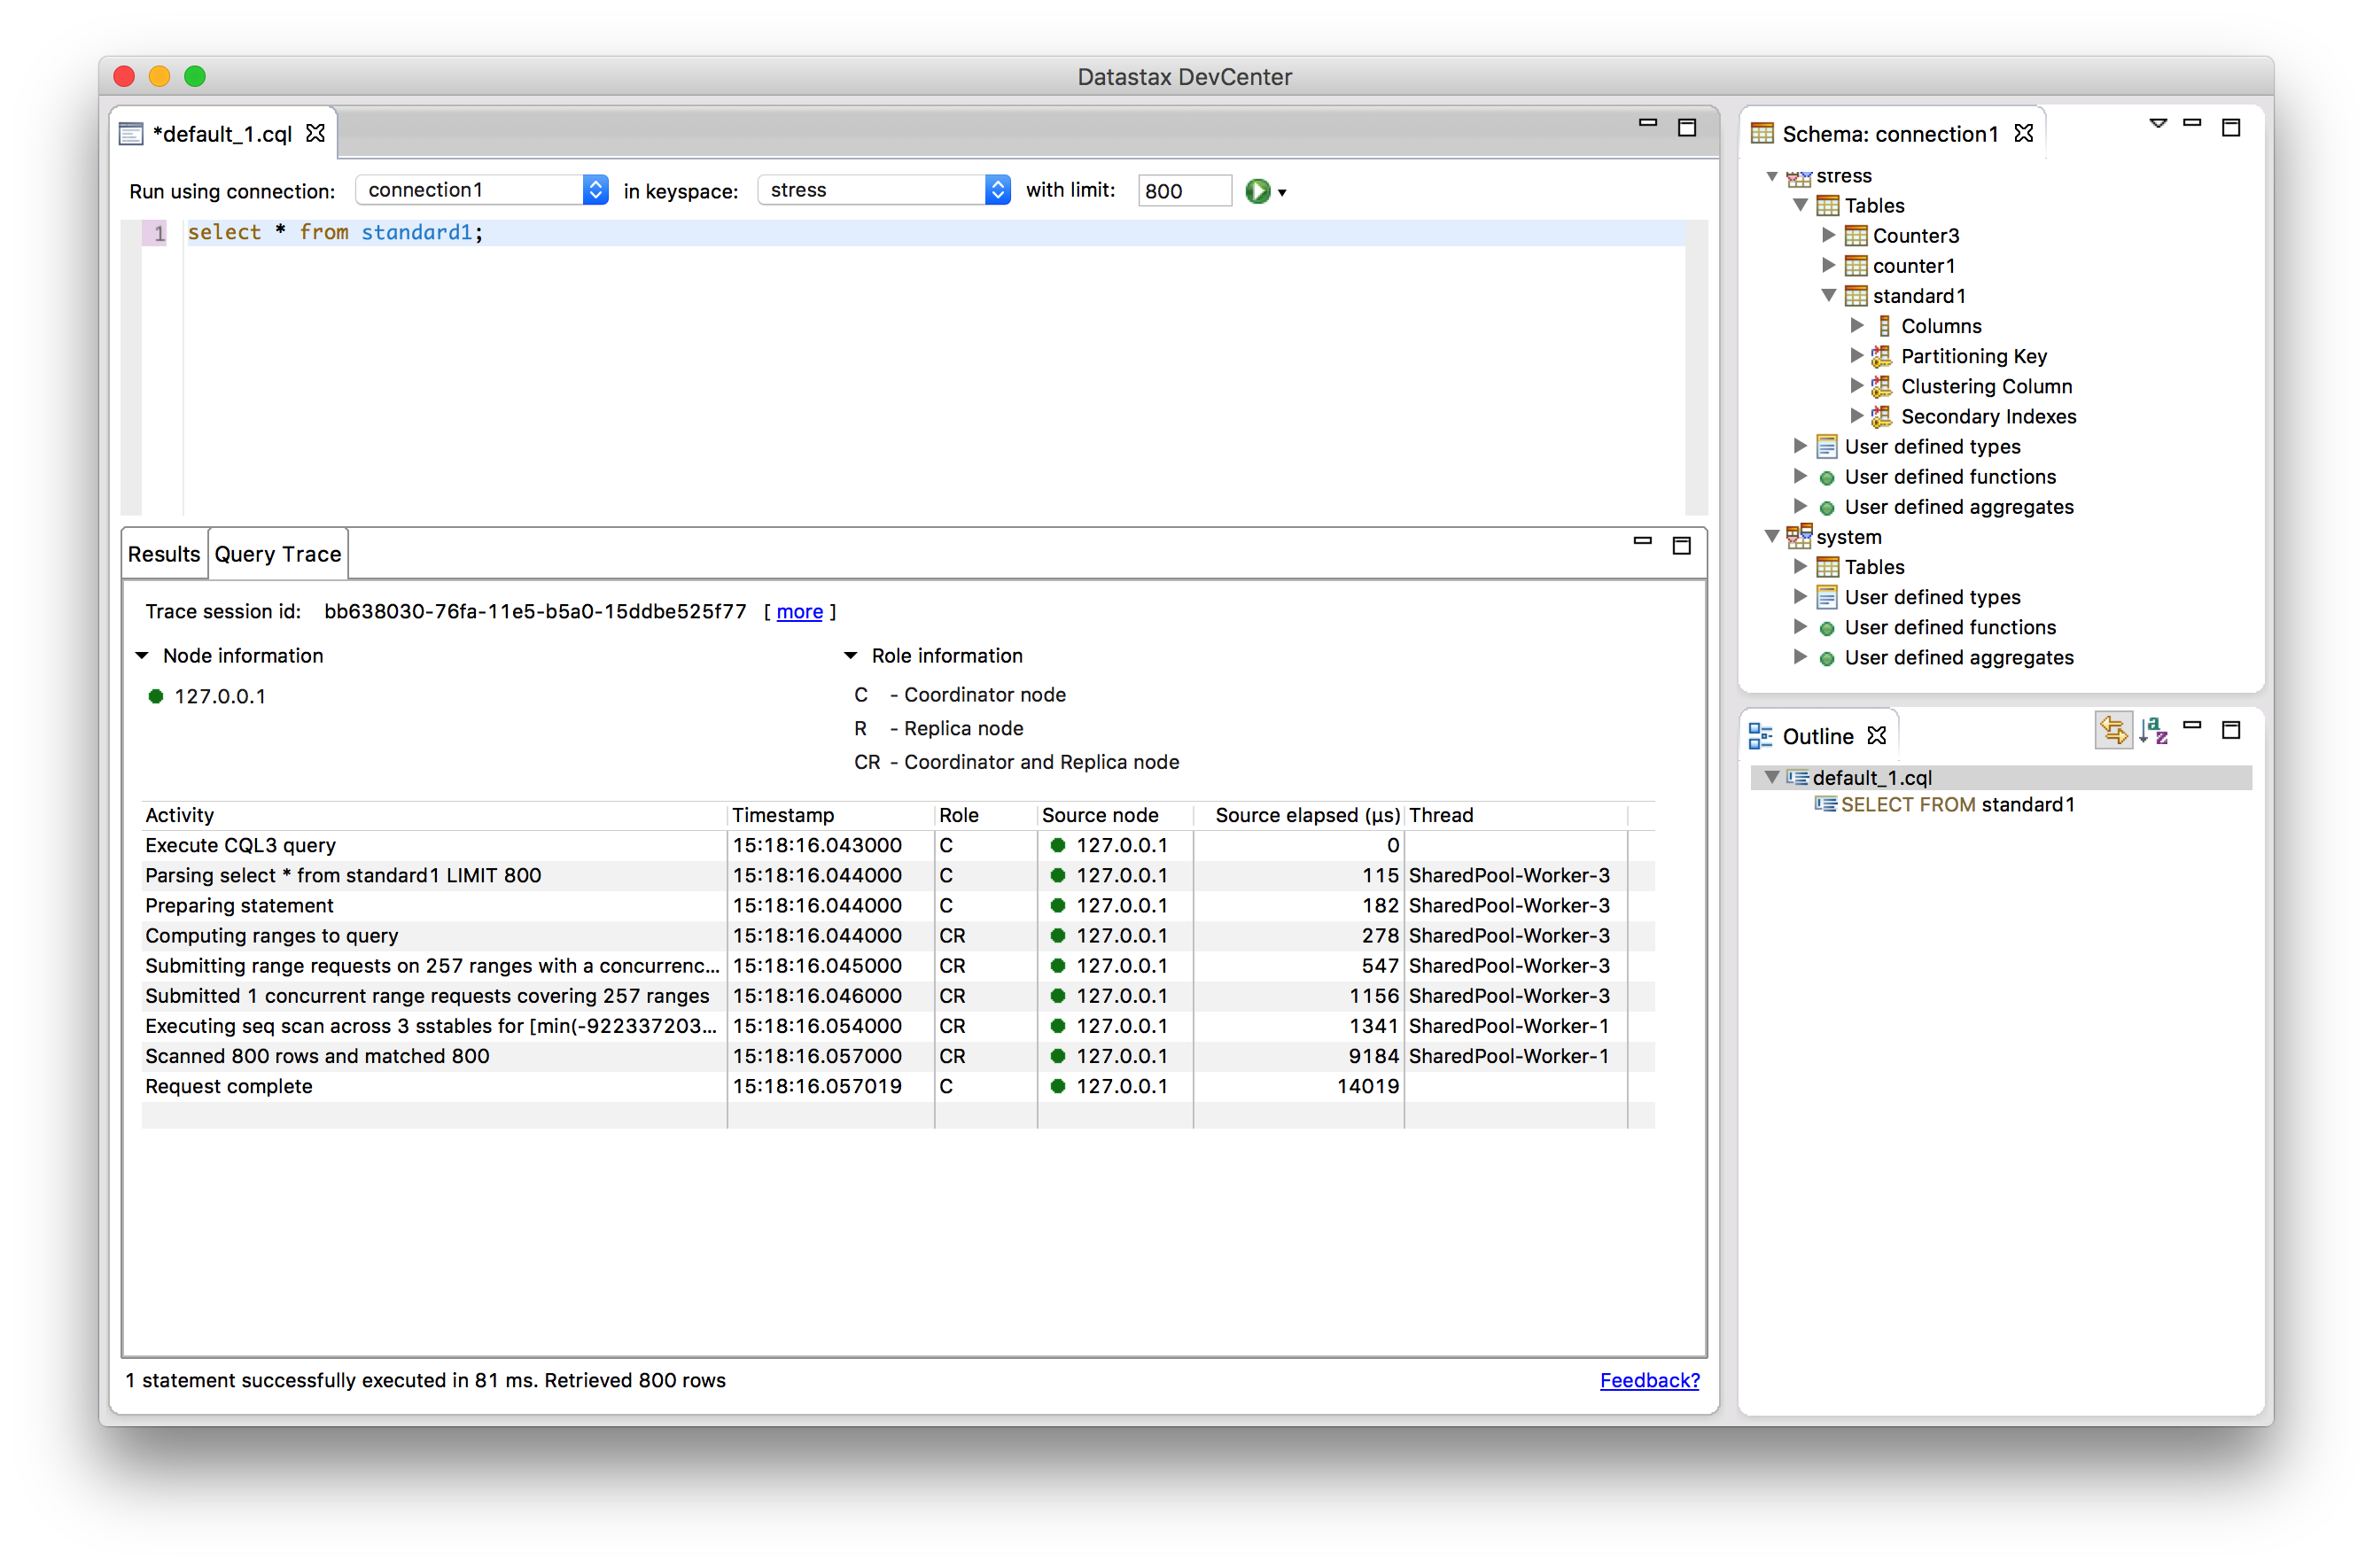The width and height of the screenshot is (2373, 1568).
Task: Expand the Partitioning Key node
Action: (1856, 356)
